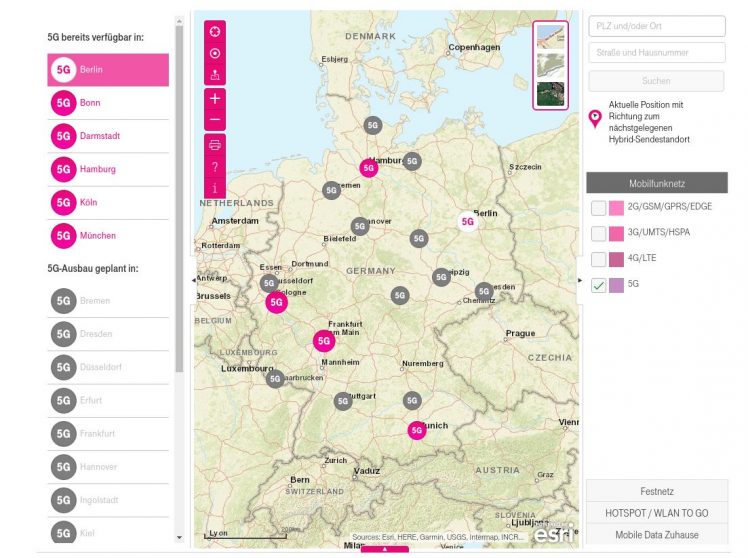Click the zoom in plus button
The height and width of the screenshot is (558, 748).
point(215,98)
